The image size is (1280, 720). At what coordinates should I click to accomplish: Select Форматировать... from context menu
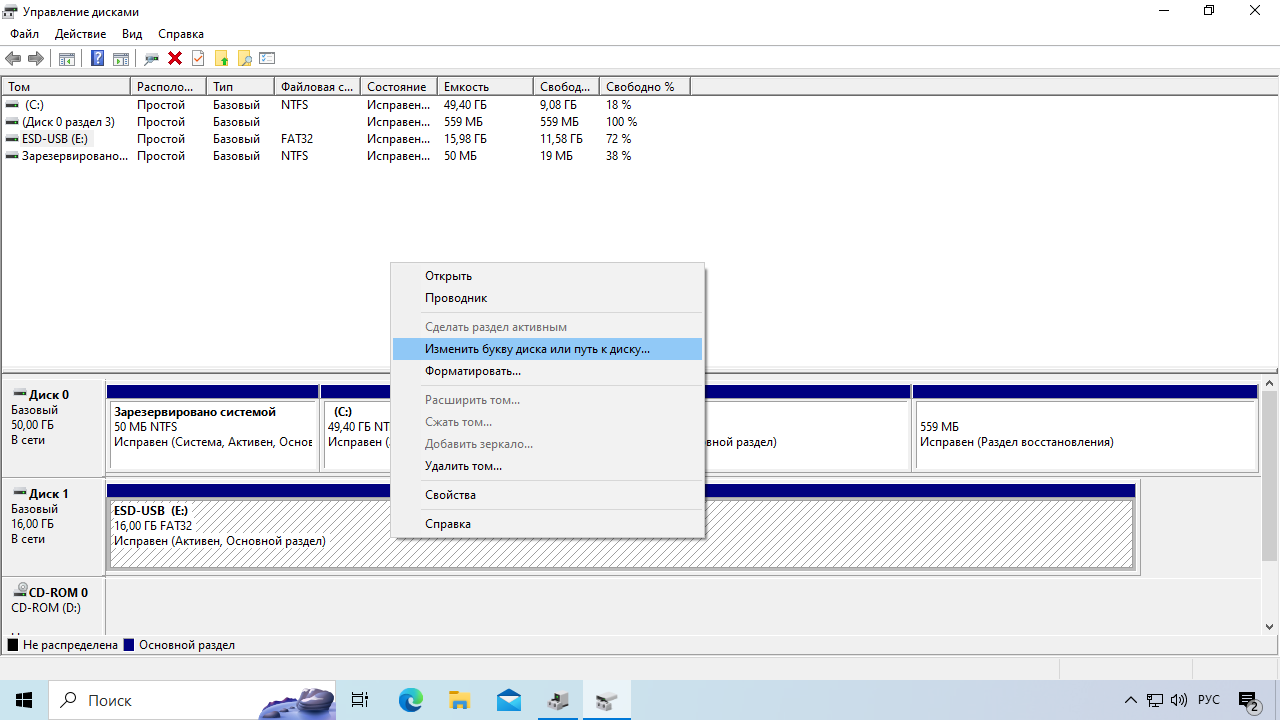[472, 371]
